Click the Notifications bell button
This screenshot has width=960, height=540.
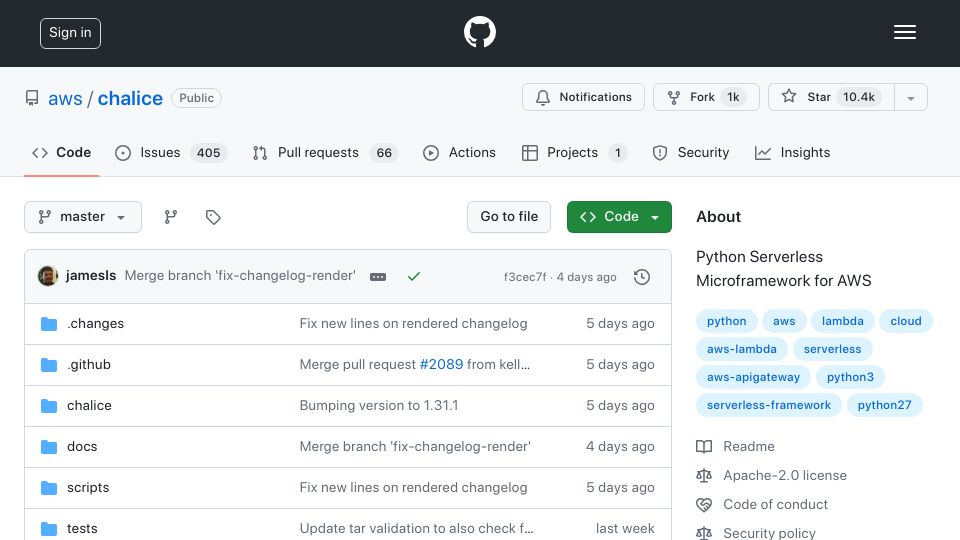[583, 97]
